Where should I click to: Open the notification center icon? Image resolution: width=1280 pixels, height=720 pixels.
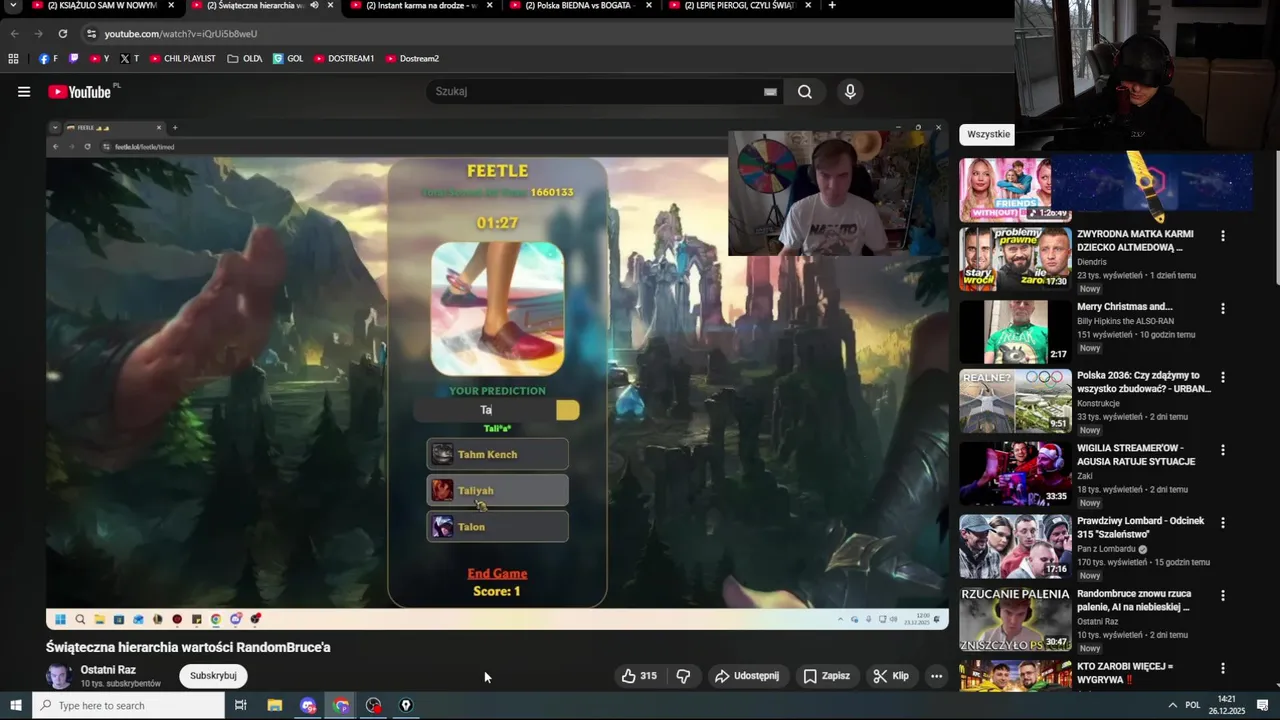[1263, 706]
